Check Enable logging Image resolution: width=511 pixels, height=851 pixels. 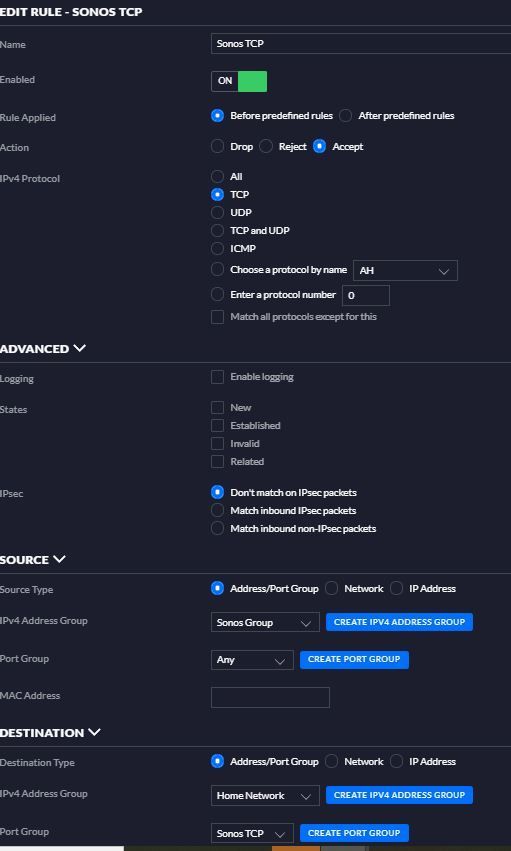click(x=217, y=377)
